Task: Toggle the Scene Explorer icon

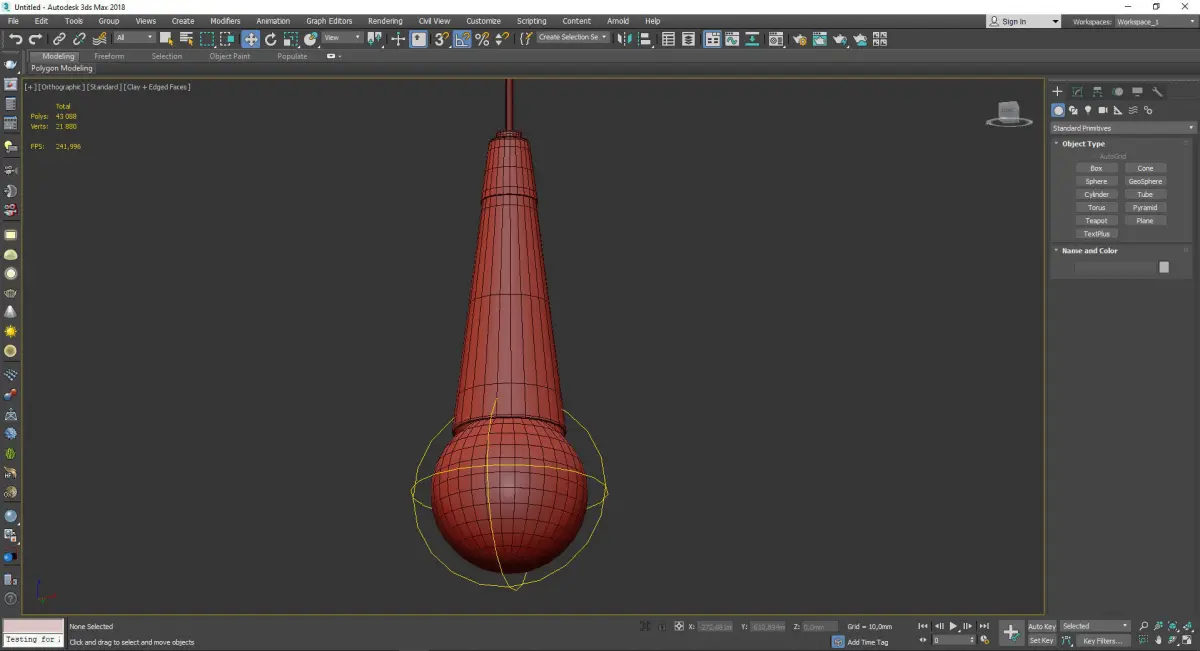Action: point(668,39)
